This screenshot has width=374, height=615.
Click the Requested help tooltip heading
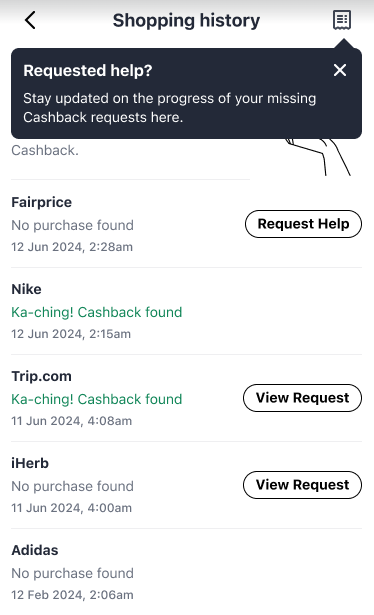pyautogui.click(x=88, y=71)
